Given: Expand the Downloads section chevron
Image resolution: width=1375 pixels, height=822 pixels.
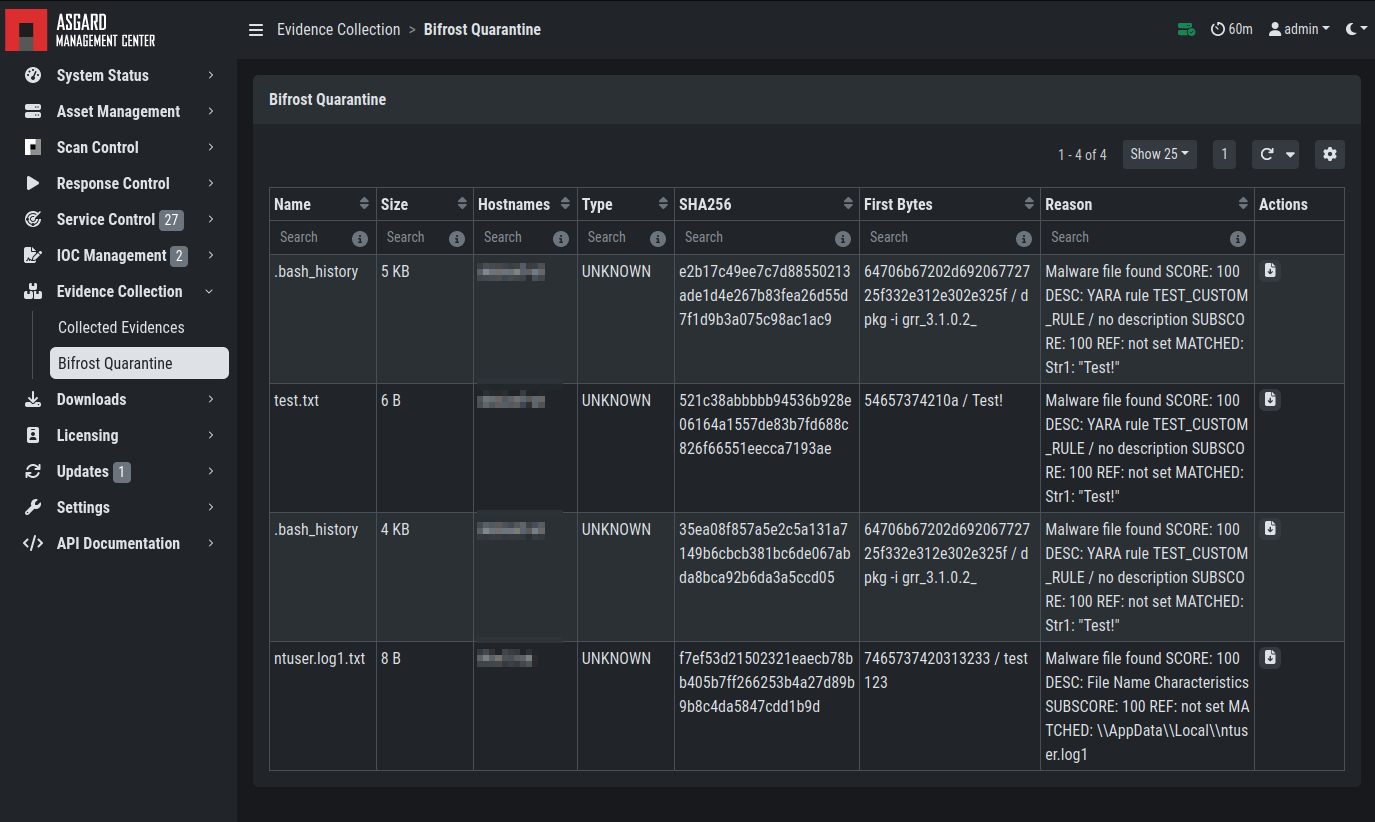Looking at the screenshot, I should point(211,400).
